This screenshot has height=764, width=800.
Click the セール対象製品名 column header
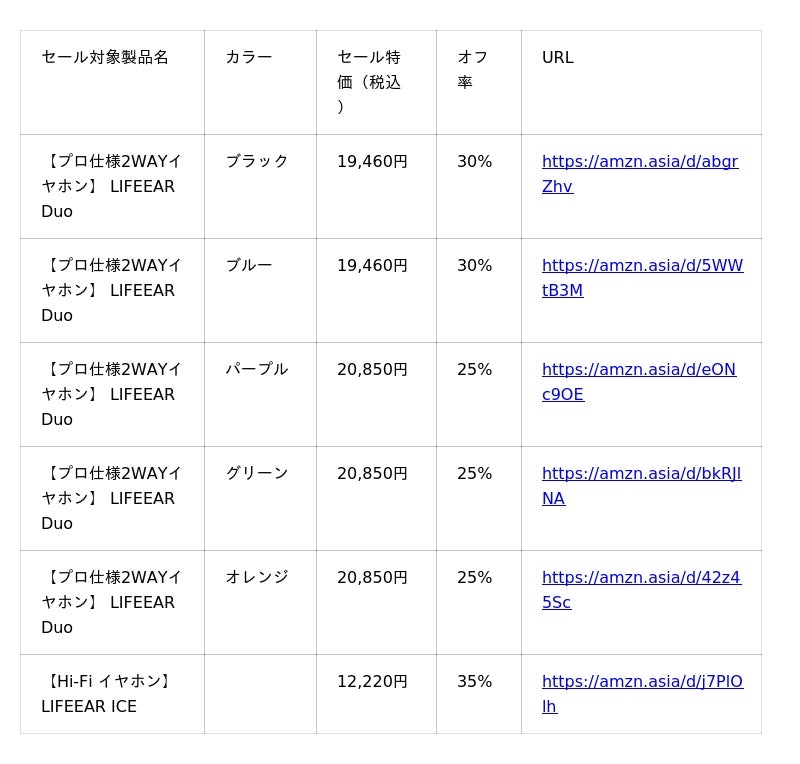click(x=105, y=57)
